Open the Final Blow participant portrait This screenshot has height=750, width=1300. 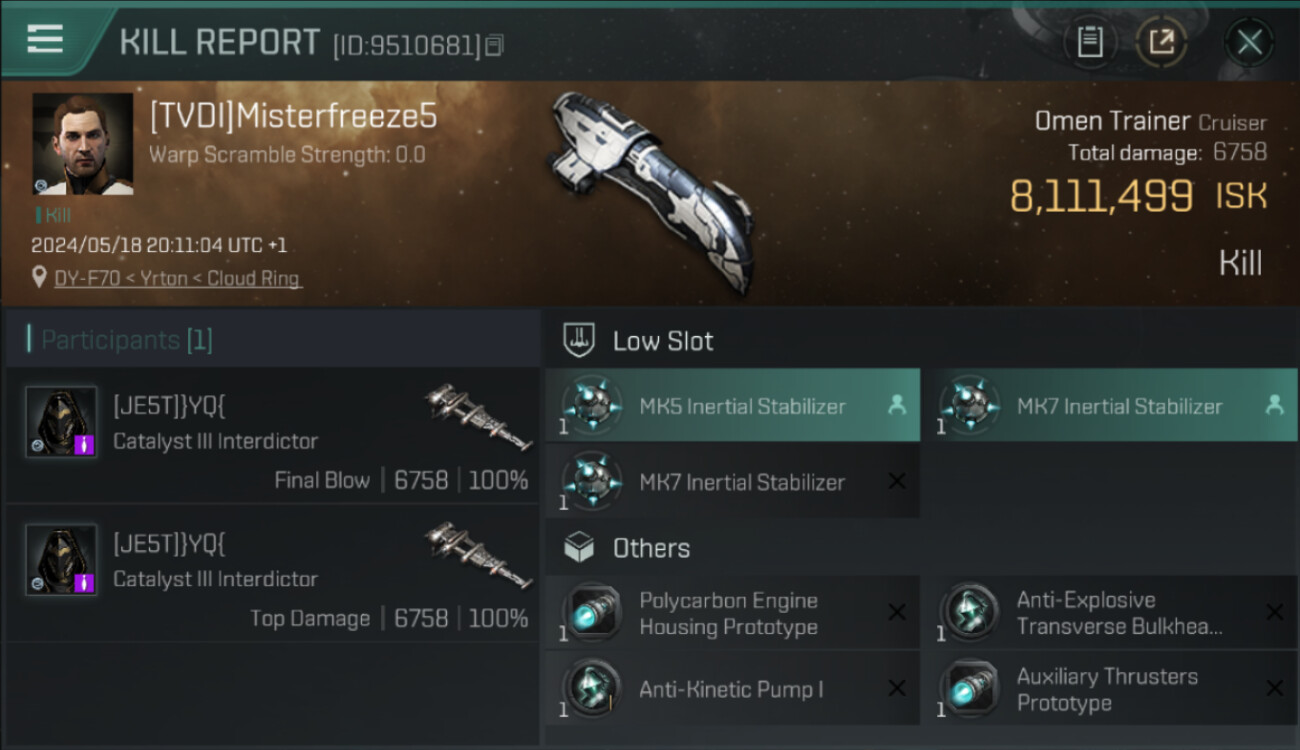click(61, 422)
